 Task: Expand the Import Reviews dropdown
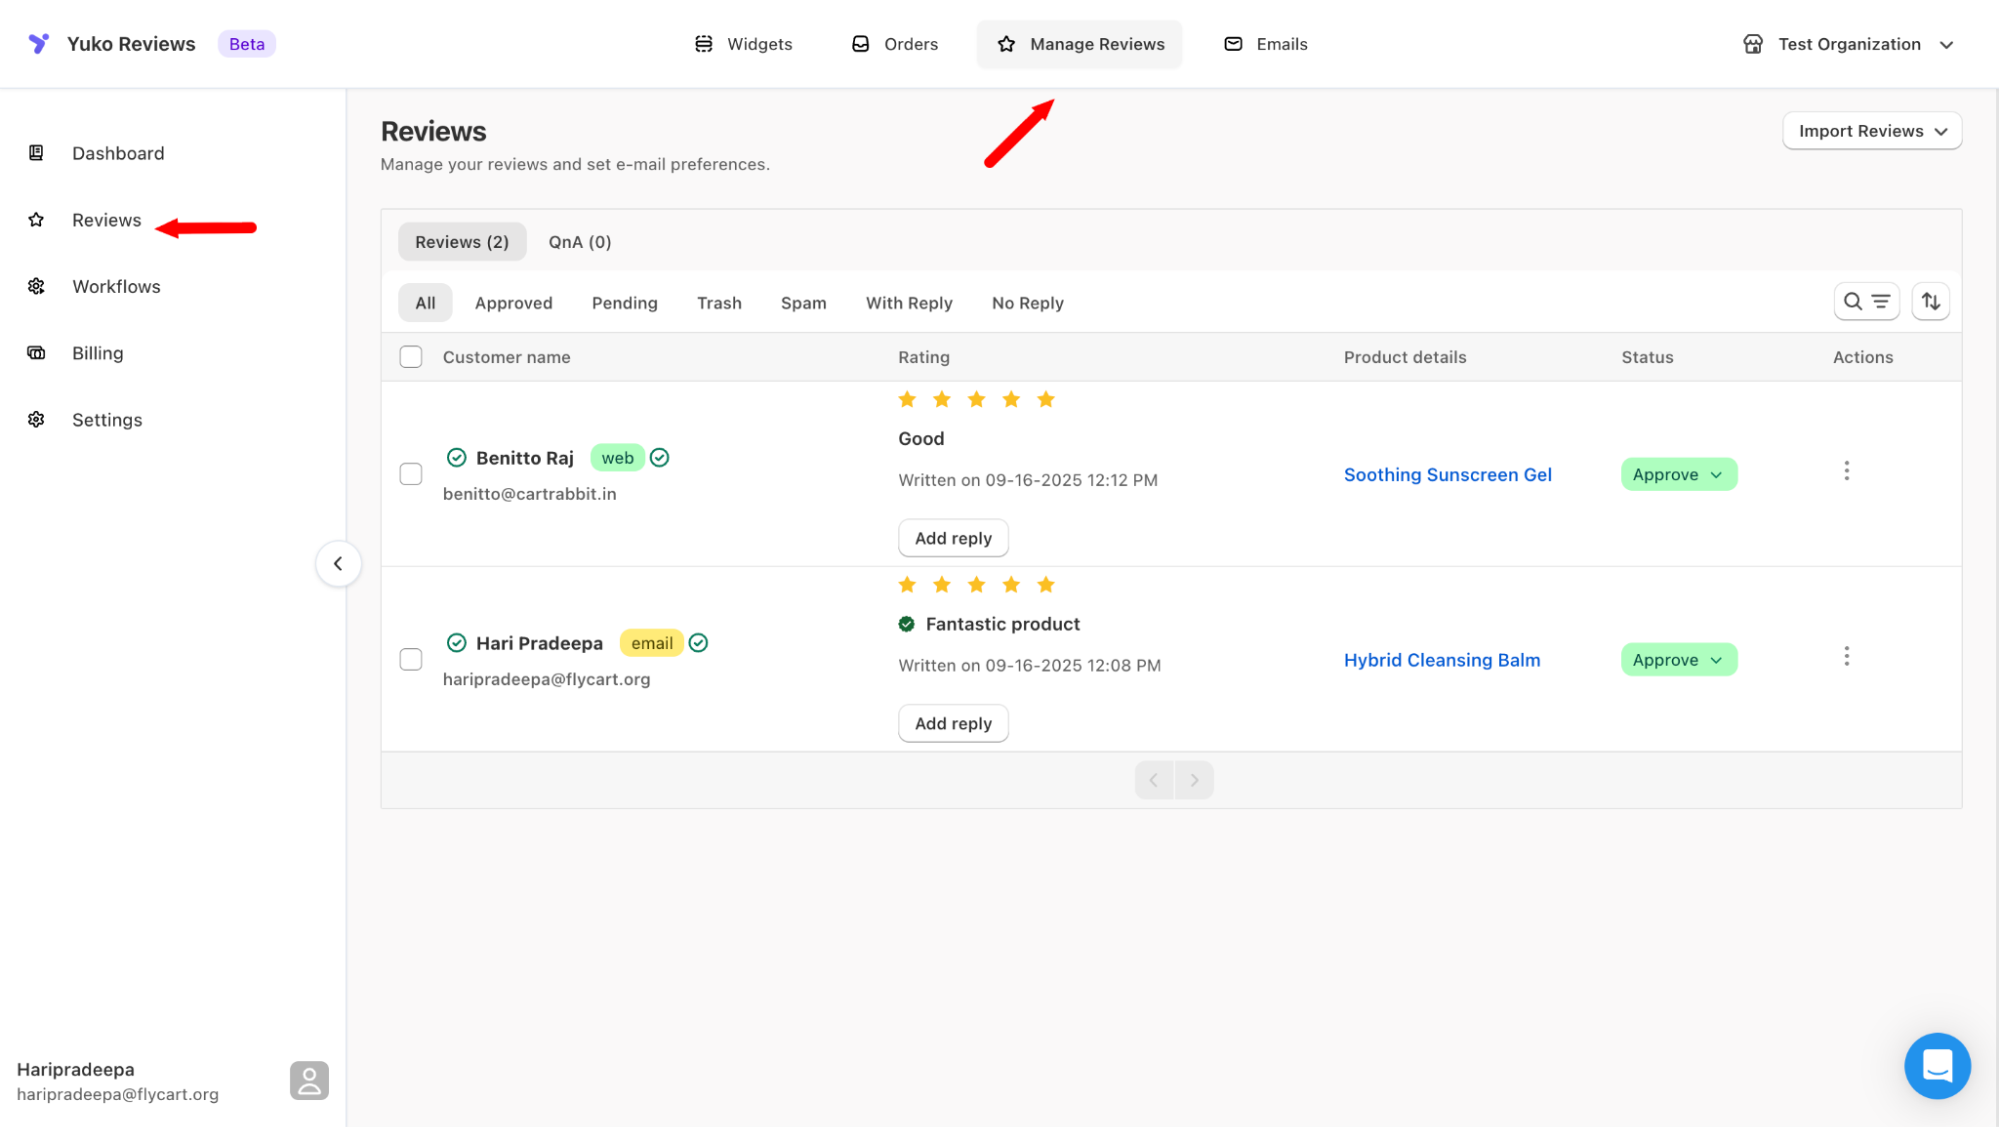pos(1871,131)
